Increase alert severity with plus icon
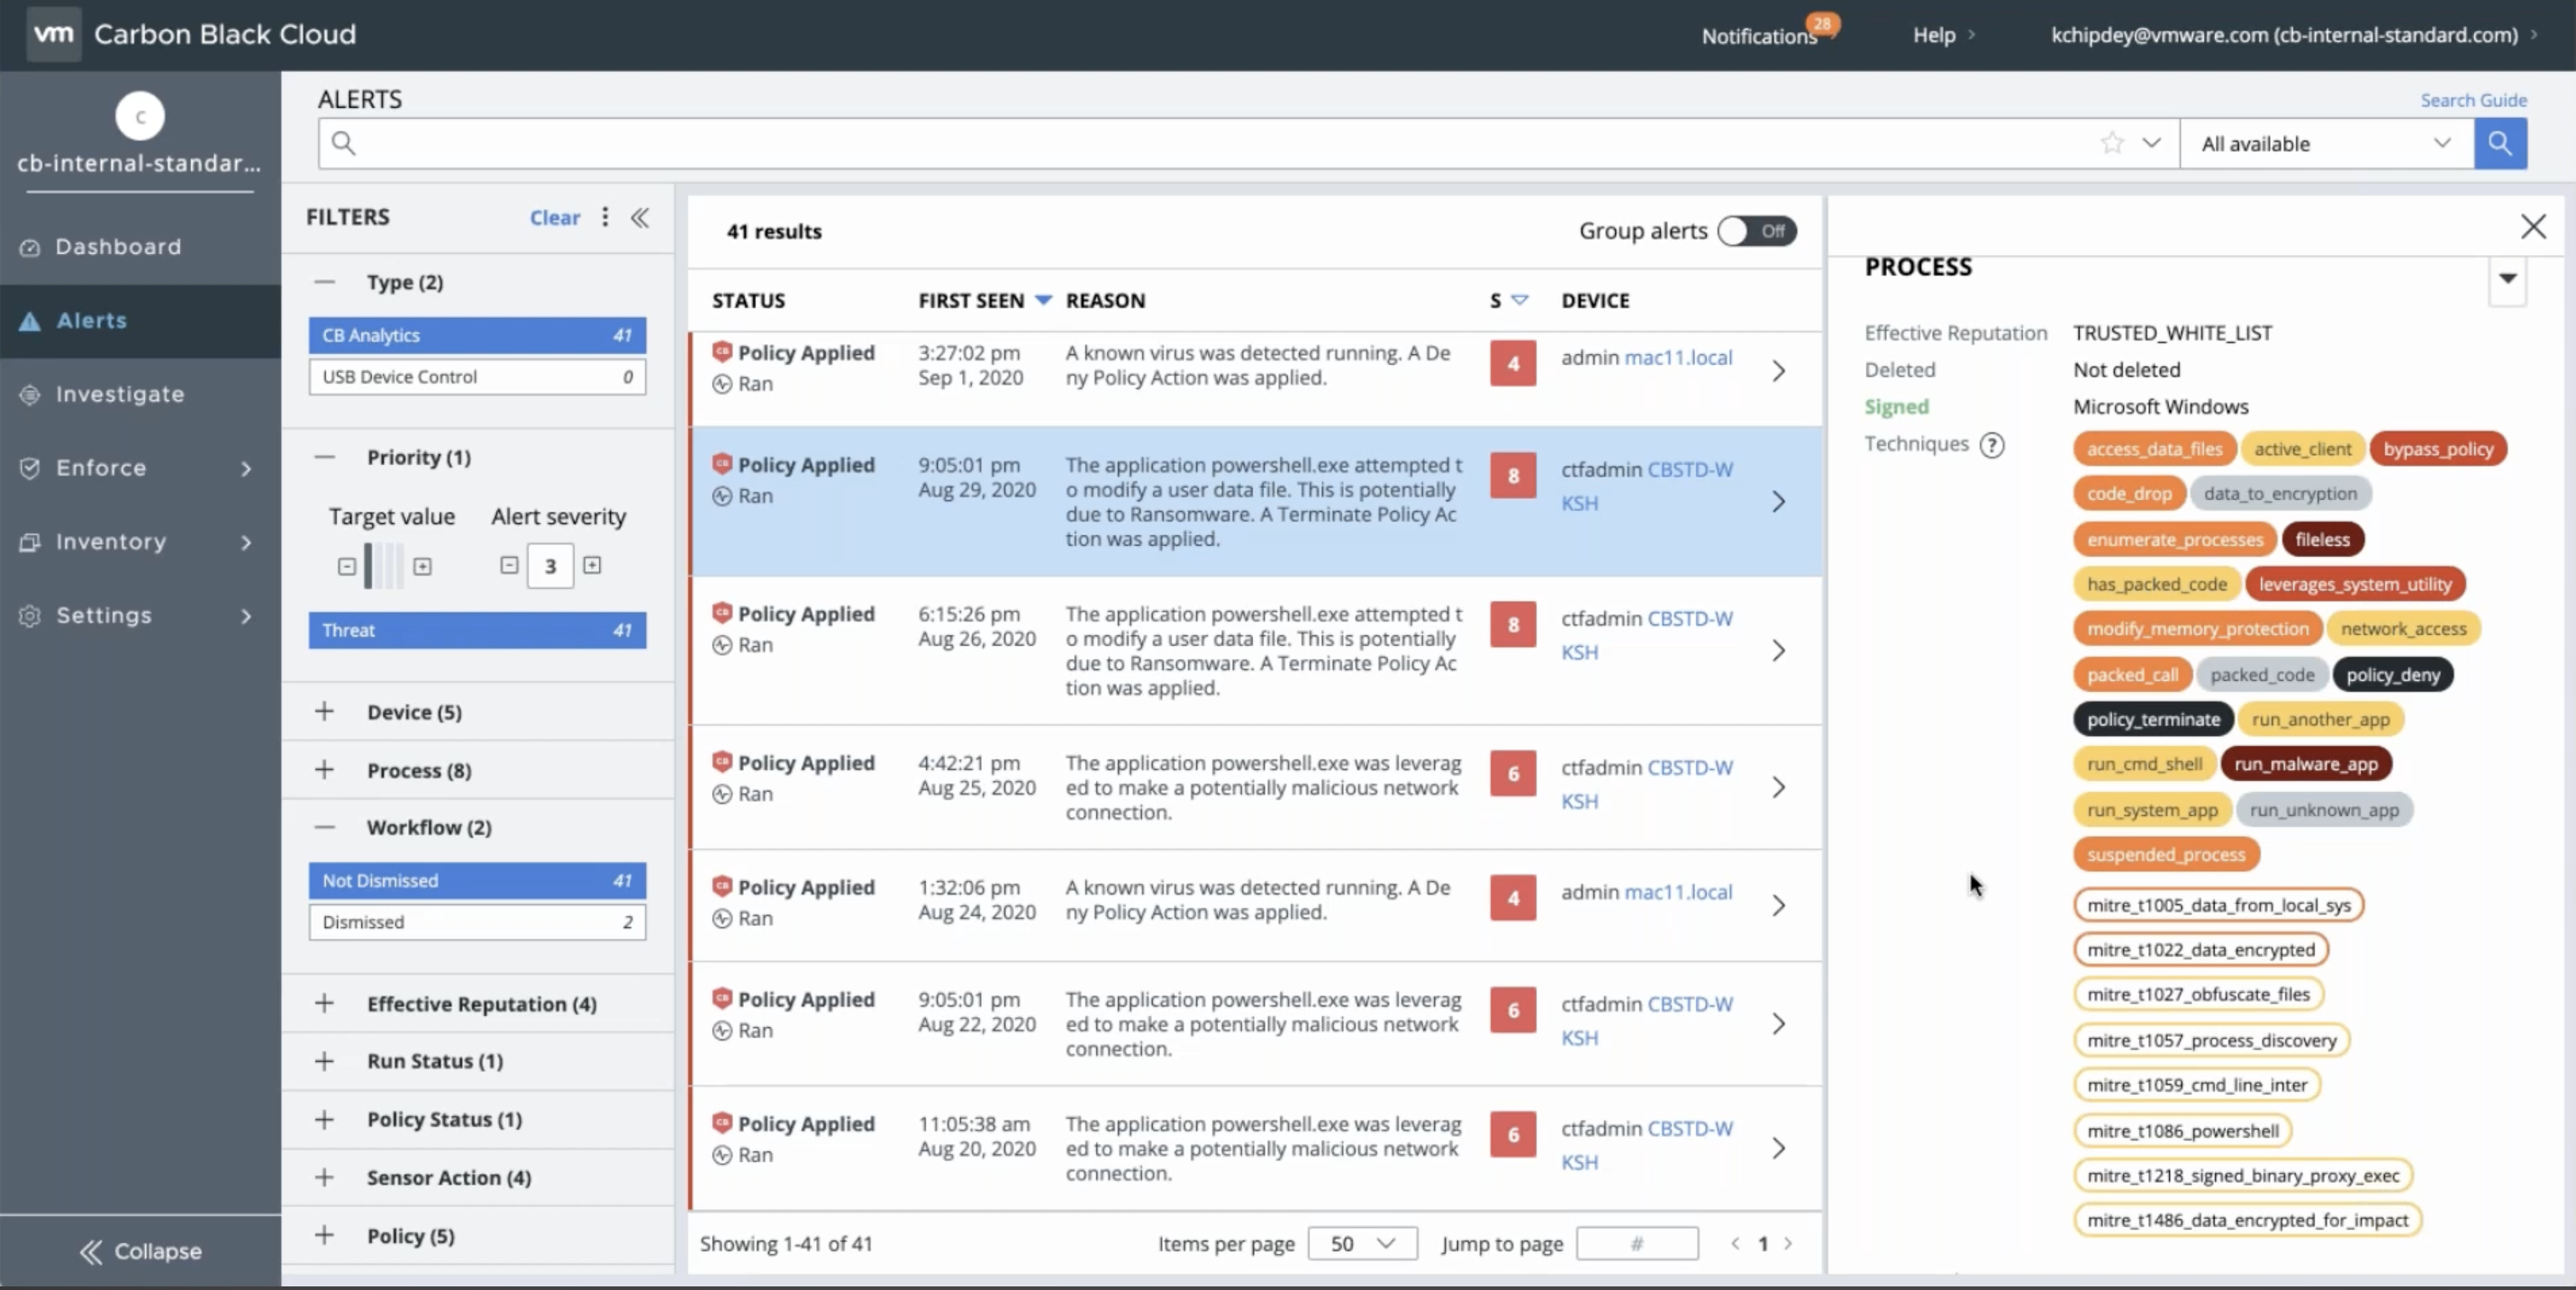 (x=592, y=565)
